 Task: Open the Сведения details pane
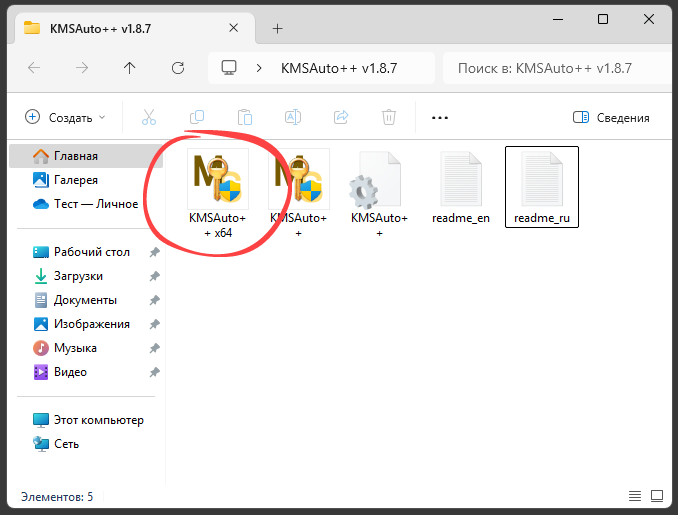(x=611, y=117)
